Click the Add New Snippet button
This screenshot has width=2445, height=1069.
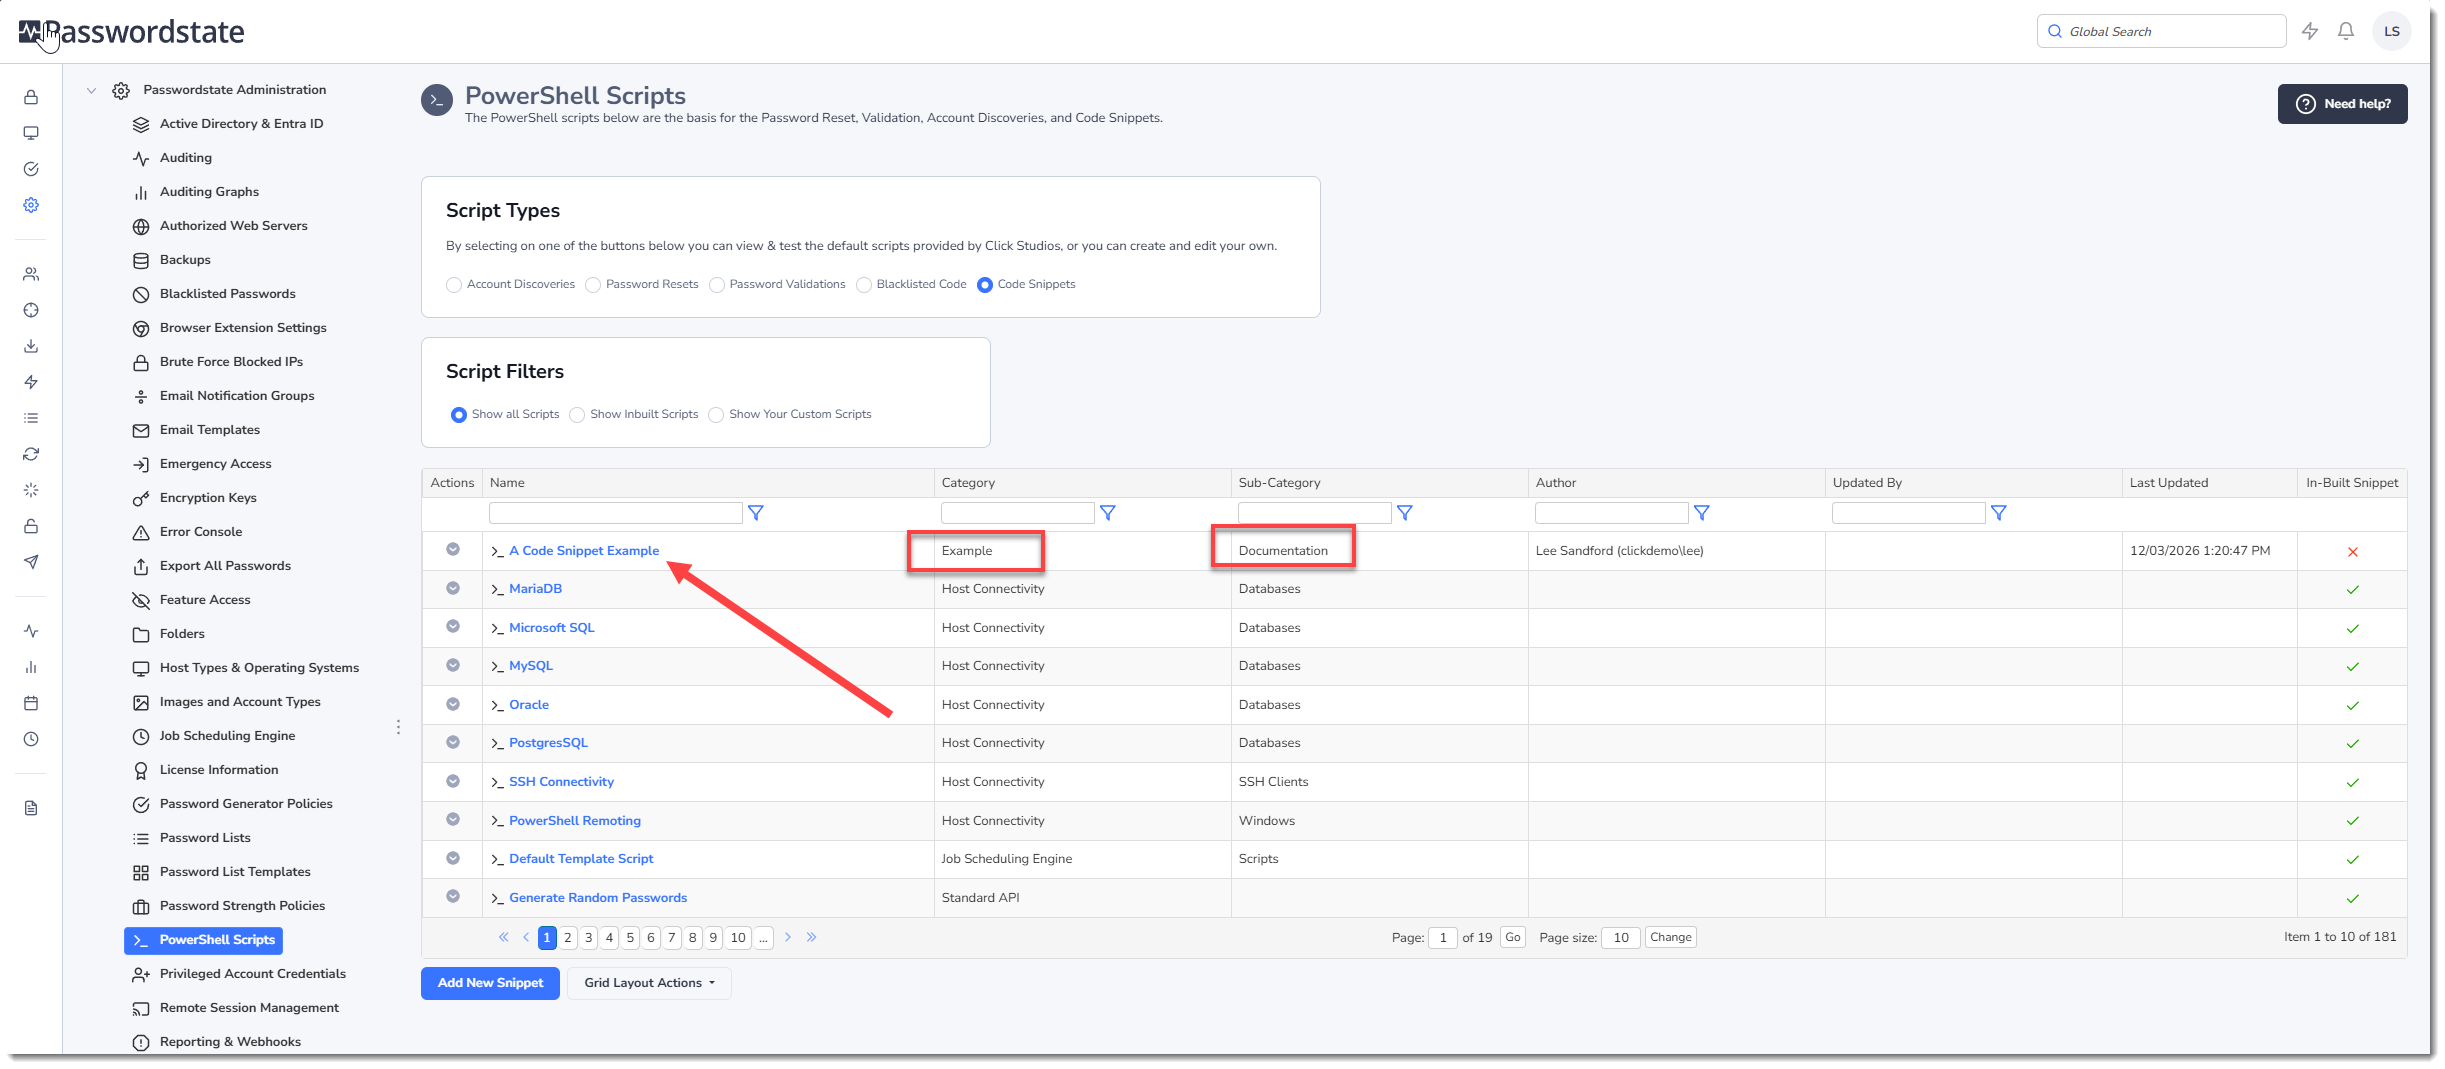coord(490,983)
